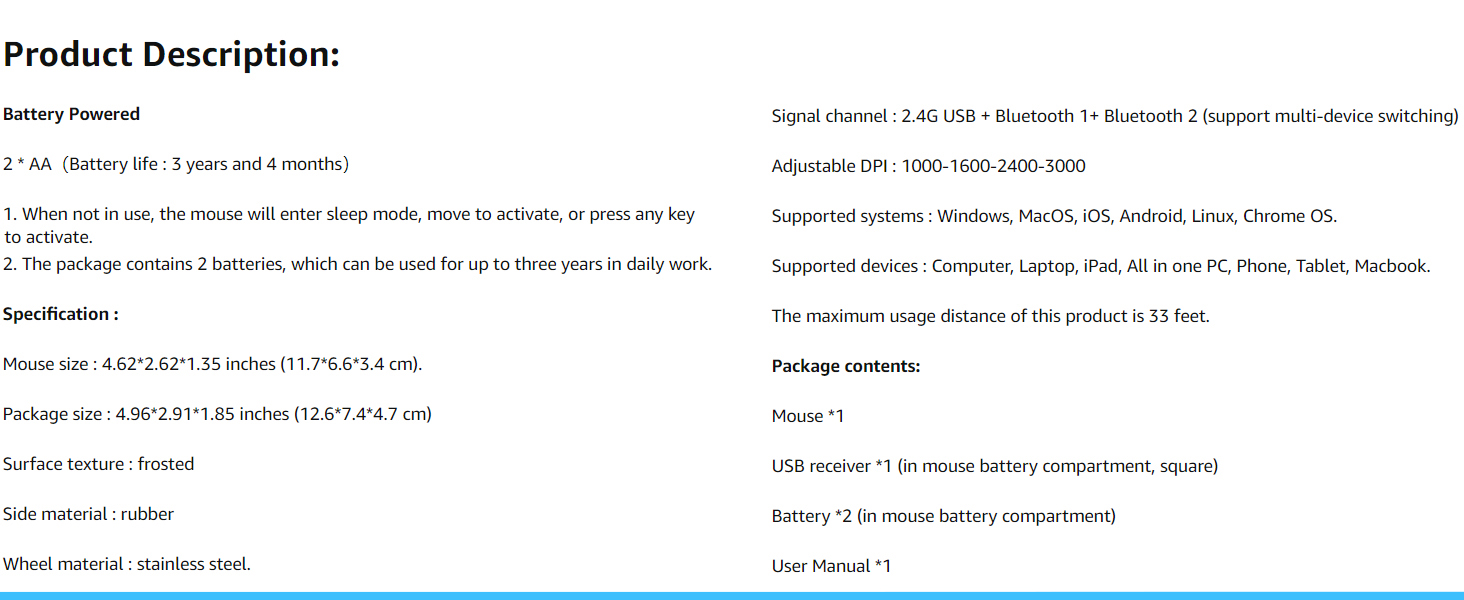The height and width of the screenshot is (600, 1464).
Task: Click the Side material rubber line
Action: click(88, 514)
